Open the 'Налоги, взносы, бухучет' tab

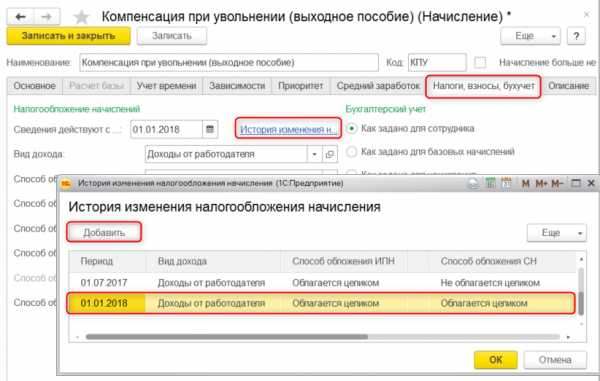point(483,86)
